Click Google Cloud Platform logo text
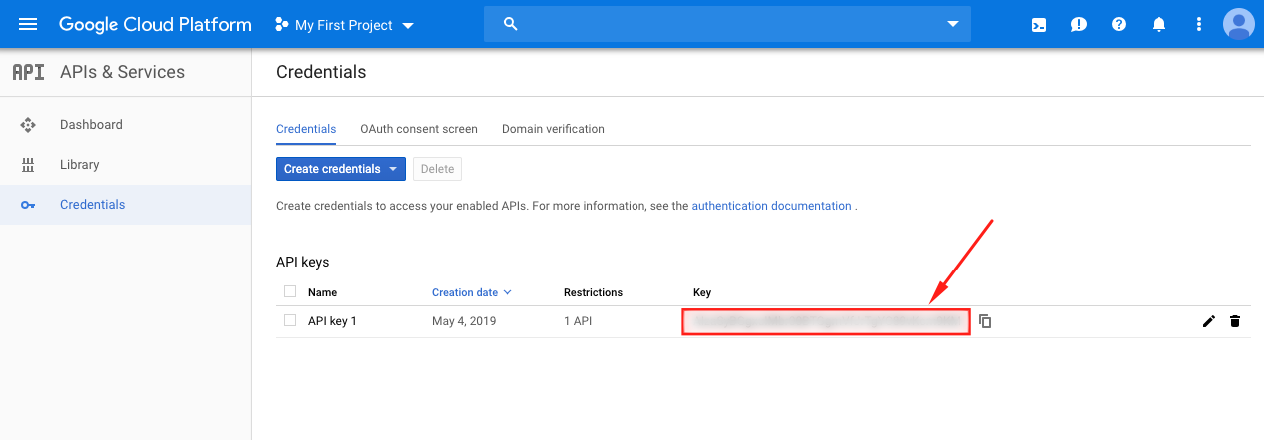 coord(155,25)
